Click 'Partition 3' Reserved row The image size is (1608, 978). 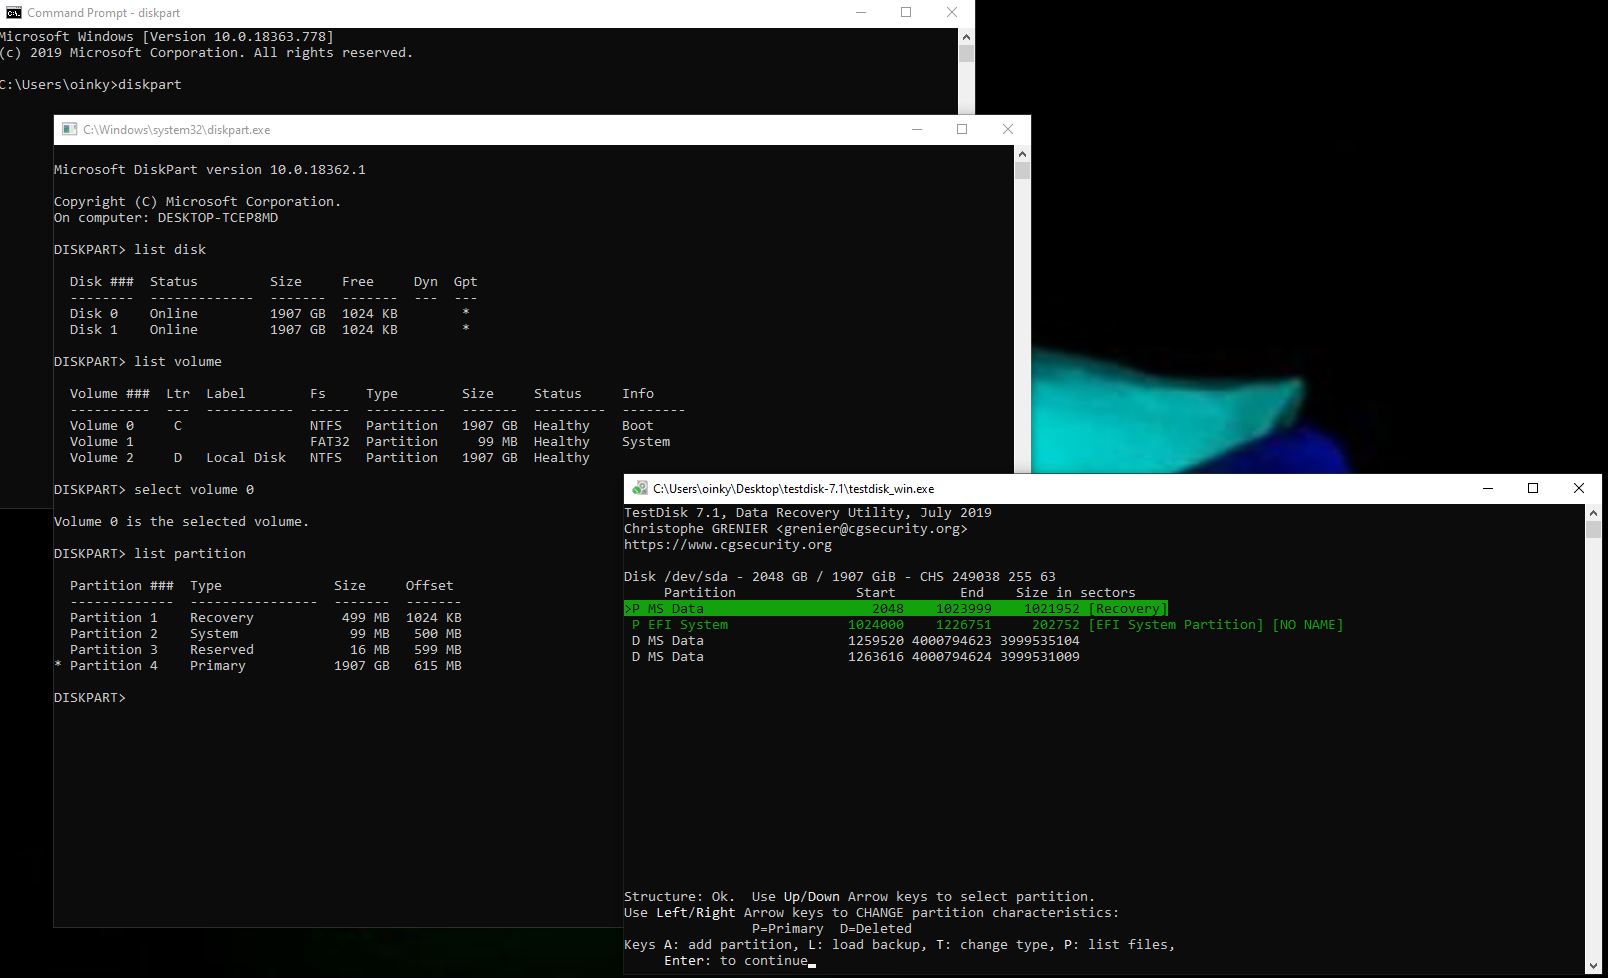[266, 650]
